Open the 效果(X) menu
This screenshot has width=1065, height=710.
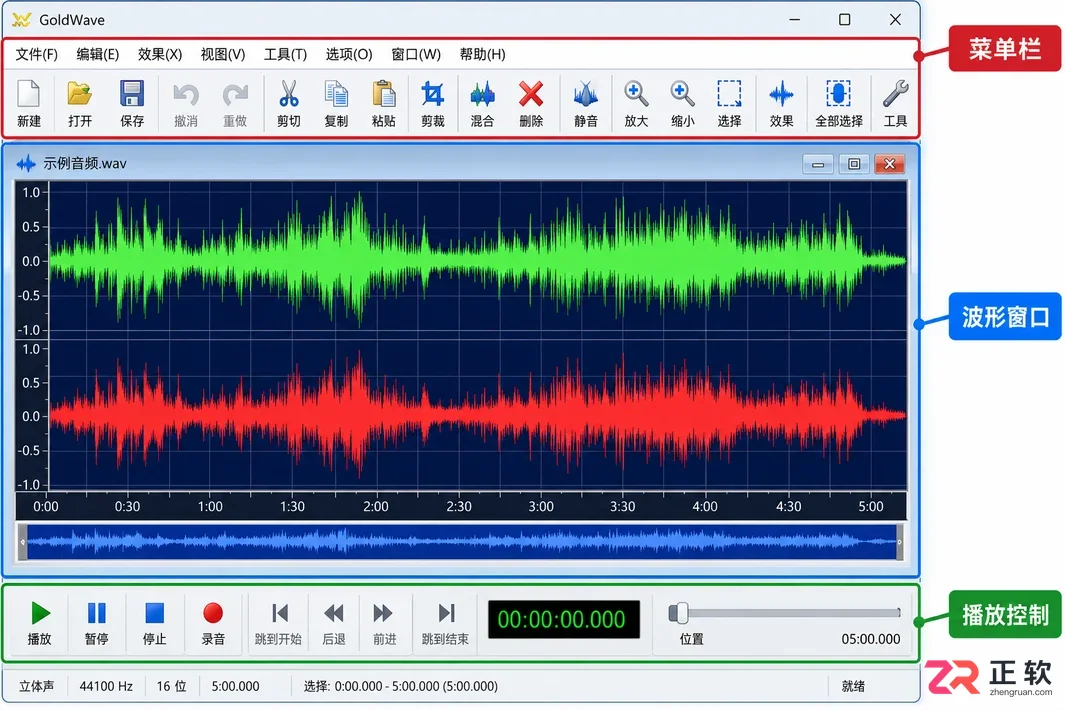160,54
